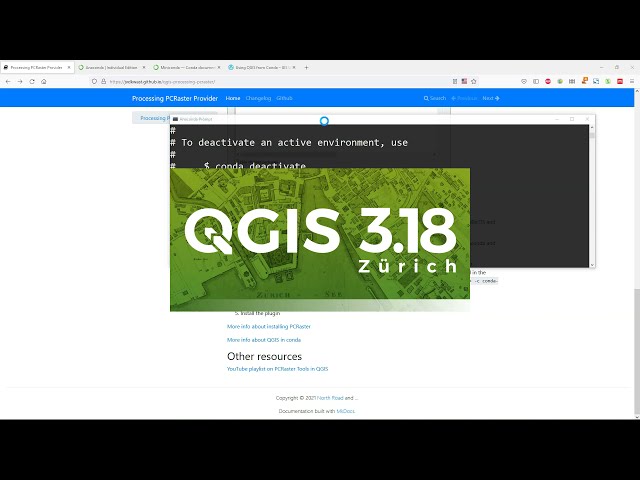Image resolution: width=640 pixels, height=480 pixels.
Task: Click the padlock site info icon
Action: (x=103, y=82)
